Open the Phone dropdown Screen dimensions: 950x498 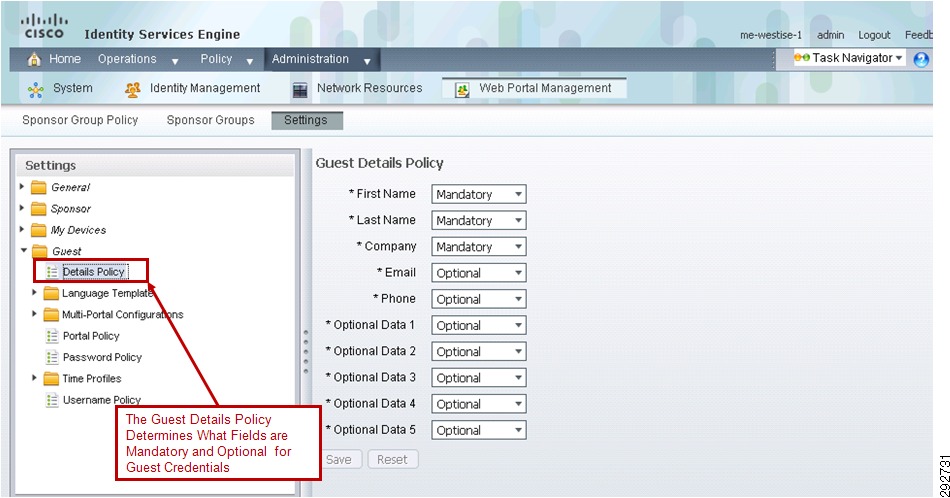479,299
